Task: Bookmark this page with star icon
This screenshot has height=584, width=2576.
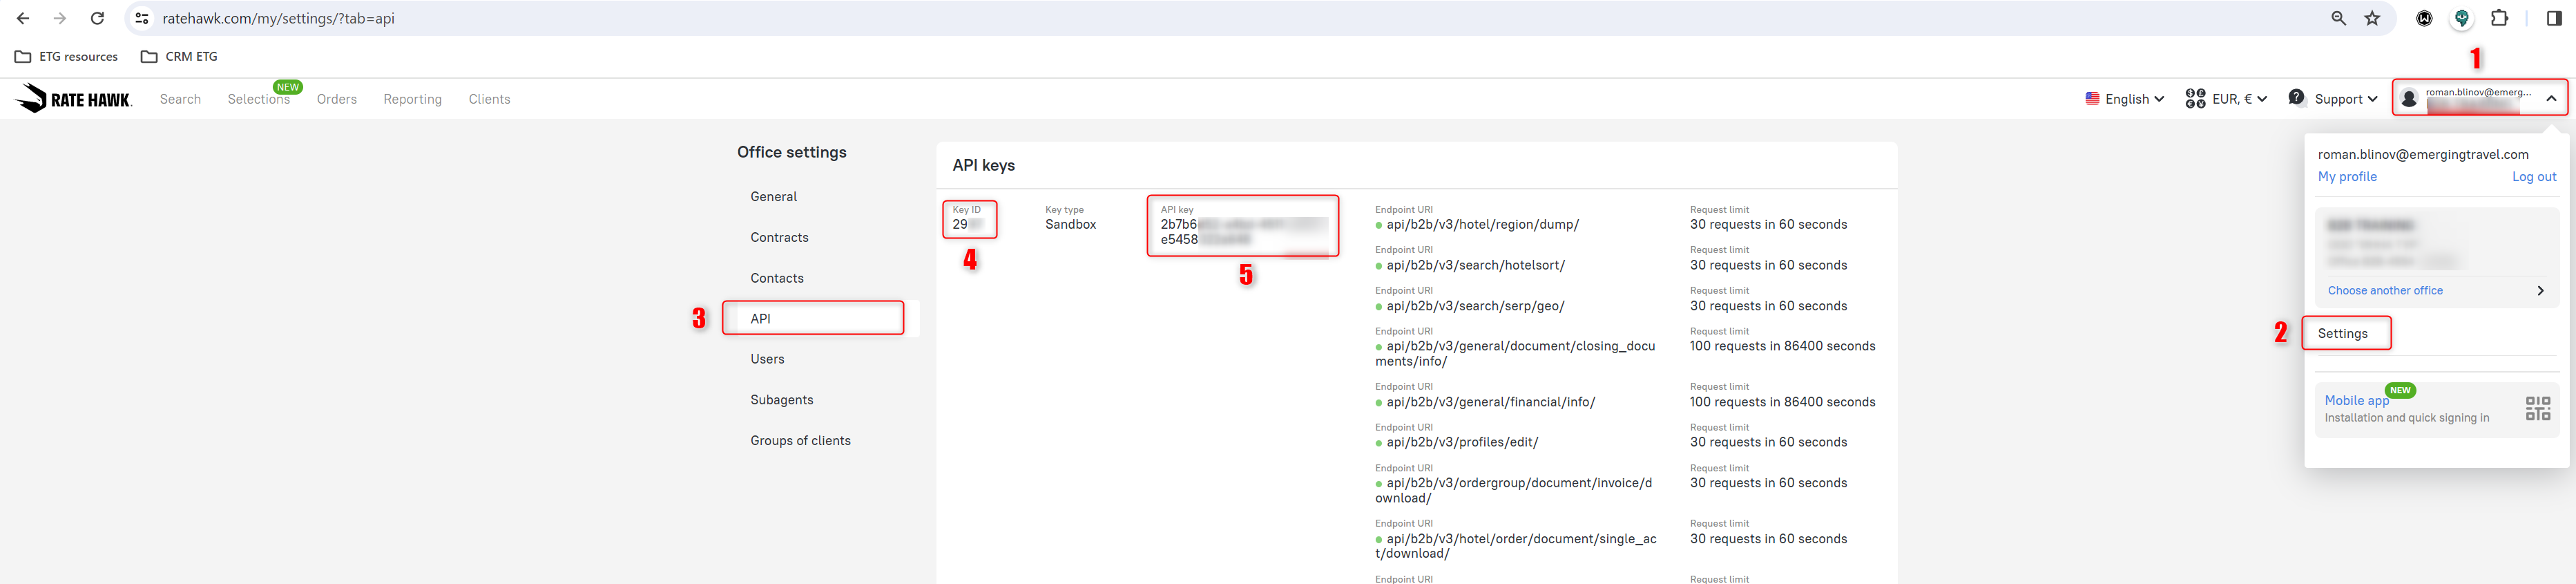Action: pos(2372,18)
